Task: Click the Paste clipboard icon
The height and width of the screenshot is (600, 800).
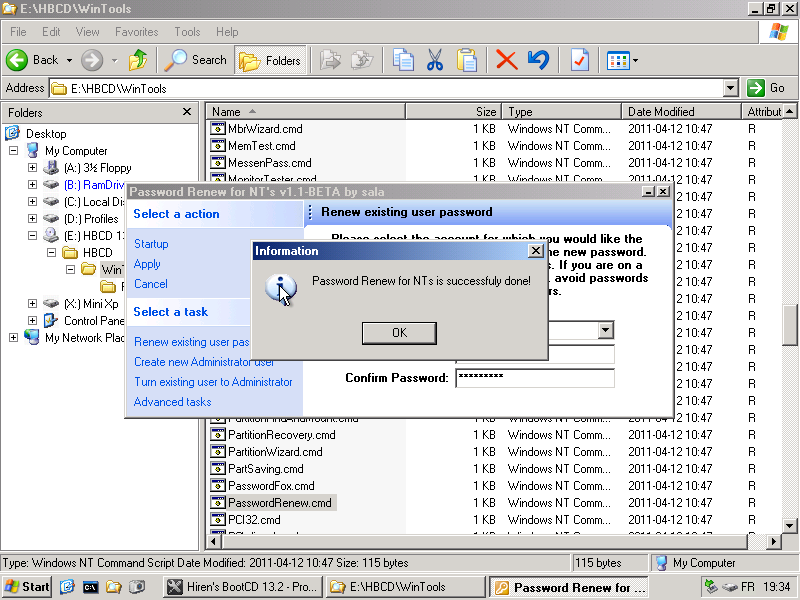Action: point(466,60)
